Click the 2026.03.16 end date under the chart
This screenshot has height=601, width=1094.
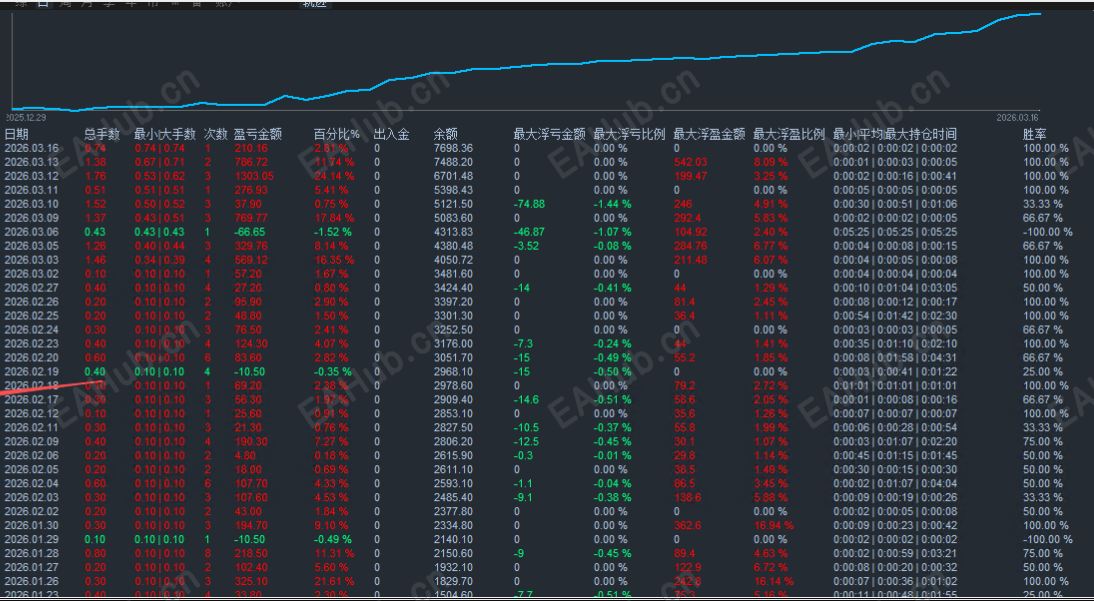pyautogui.click(x=1018, y=117)
